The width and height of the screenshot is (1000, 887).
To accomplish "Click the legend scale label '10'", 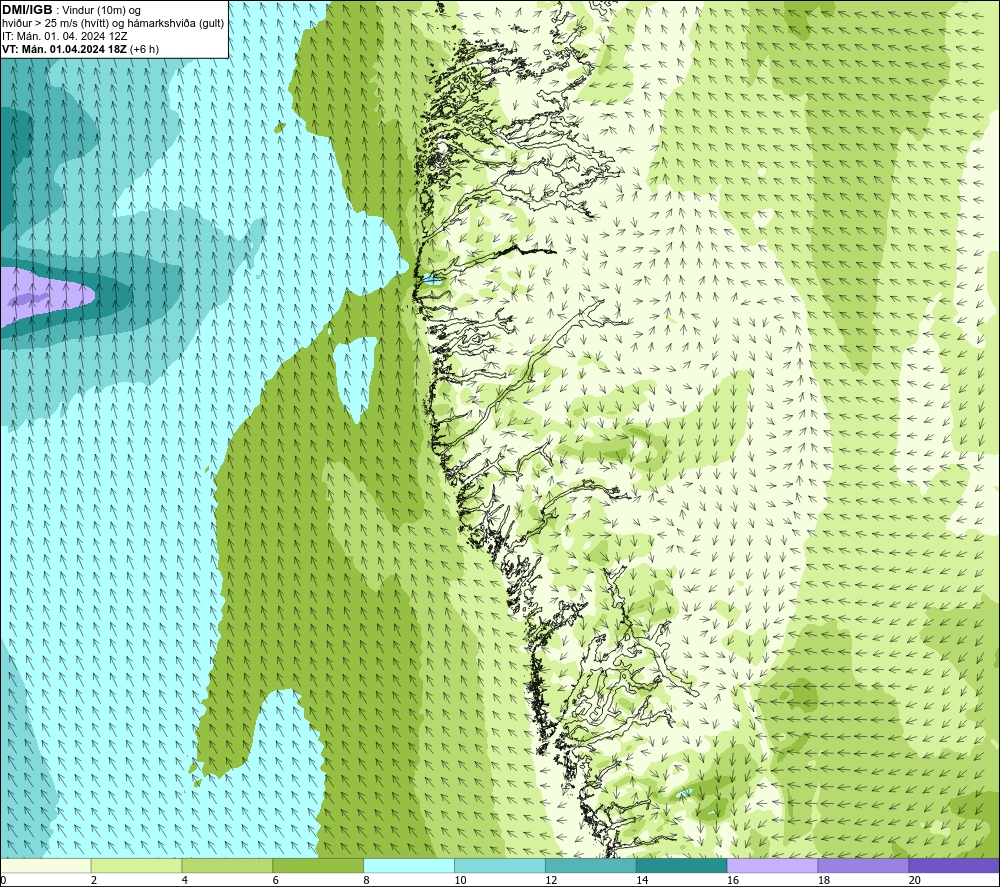I will pos(460,880).
